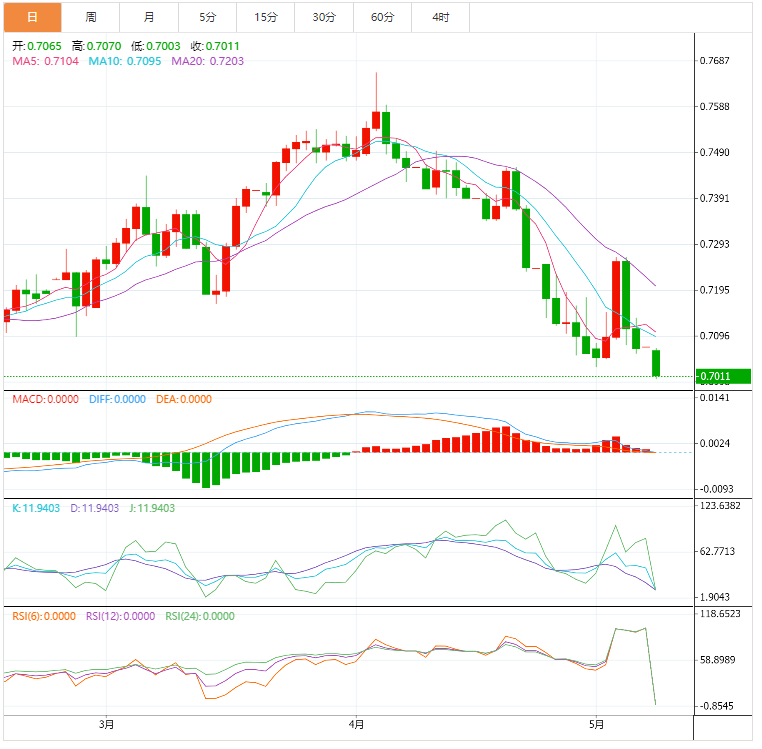This screenshot has height=749, width=762.
Task: Select the daily 日 chart tab
Action: coord(33,17)
